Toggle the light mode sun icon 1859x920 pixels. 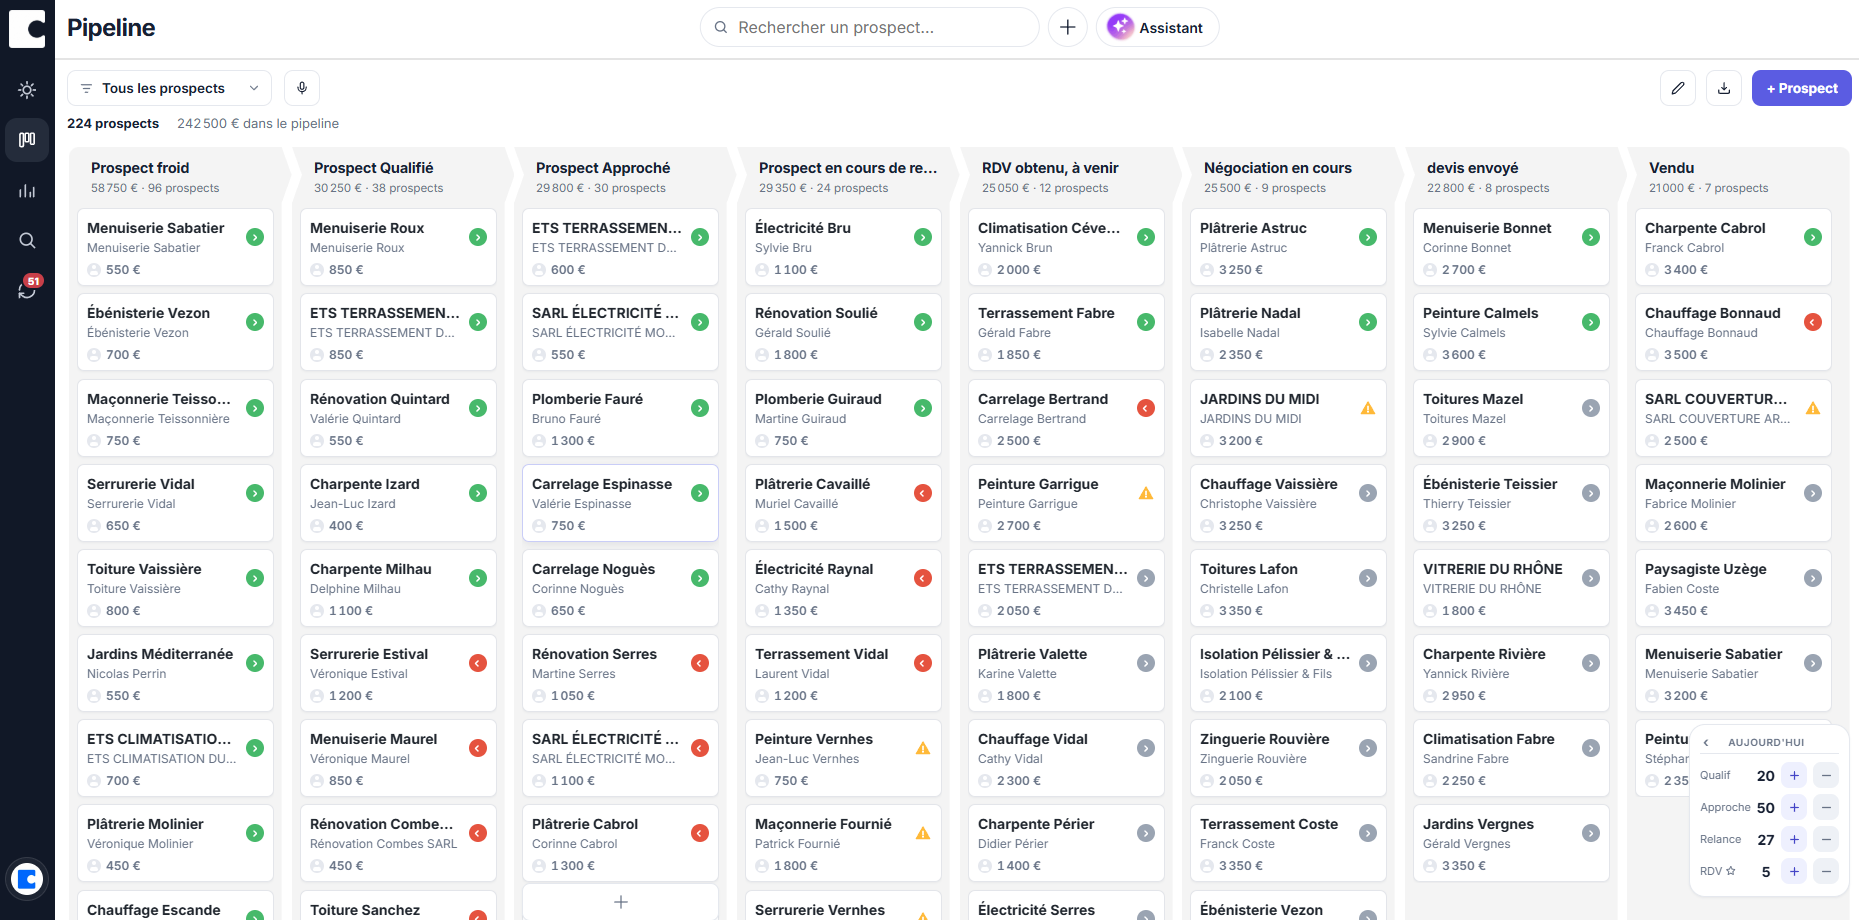pos(27,90)
